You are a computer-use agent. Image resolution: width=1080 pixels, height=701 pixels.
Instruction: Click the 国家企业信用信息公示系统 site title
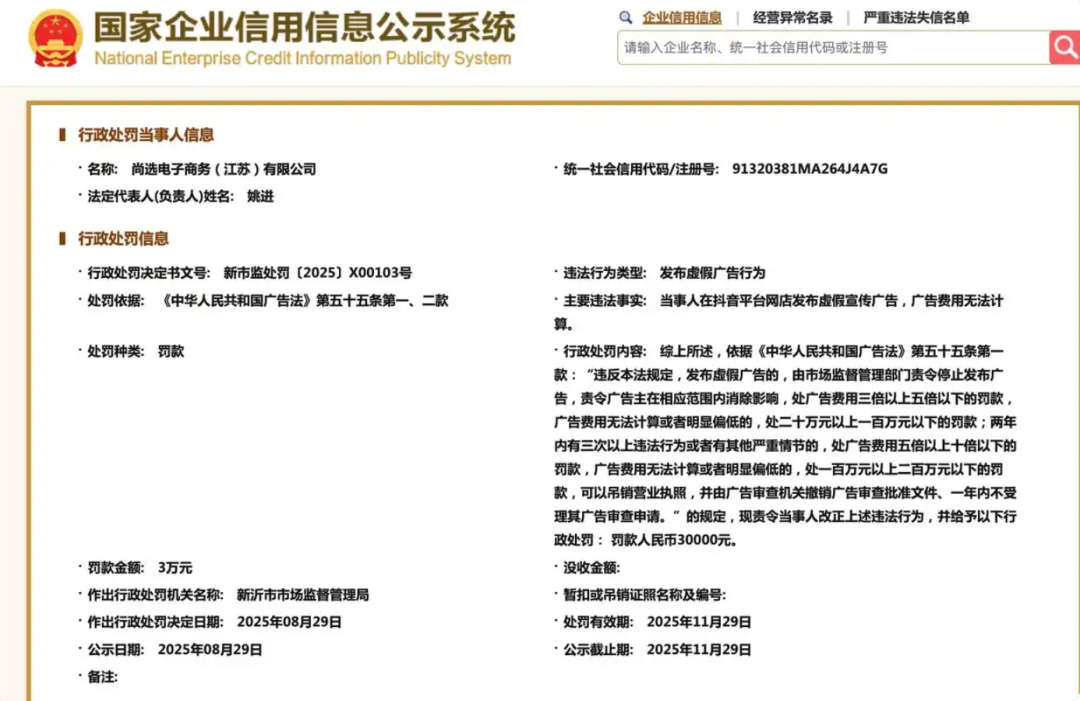point(305,26)
